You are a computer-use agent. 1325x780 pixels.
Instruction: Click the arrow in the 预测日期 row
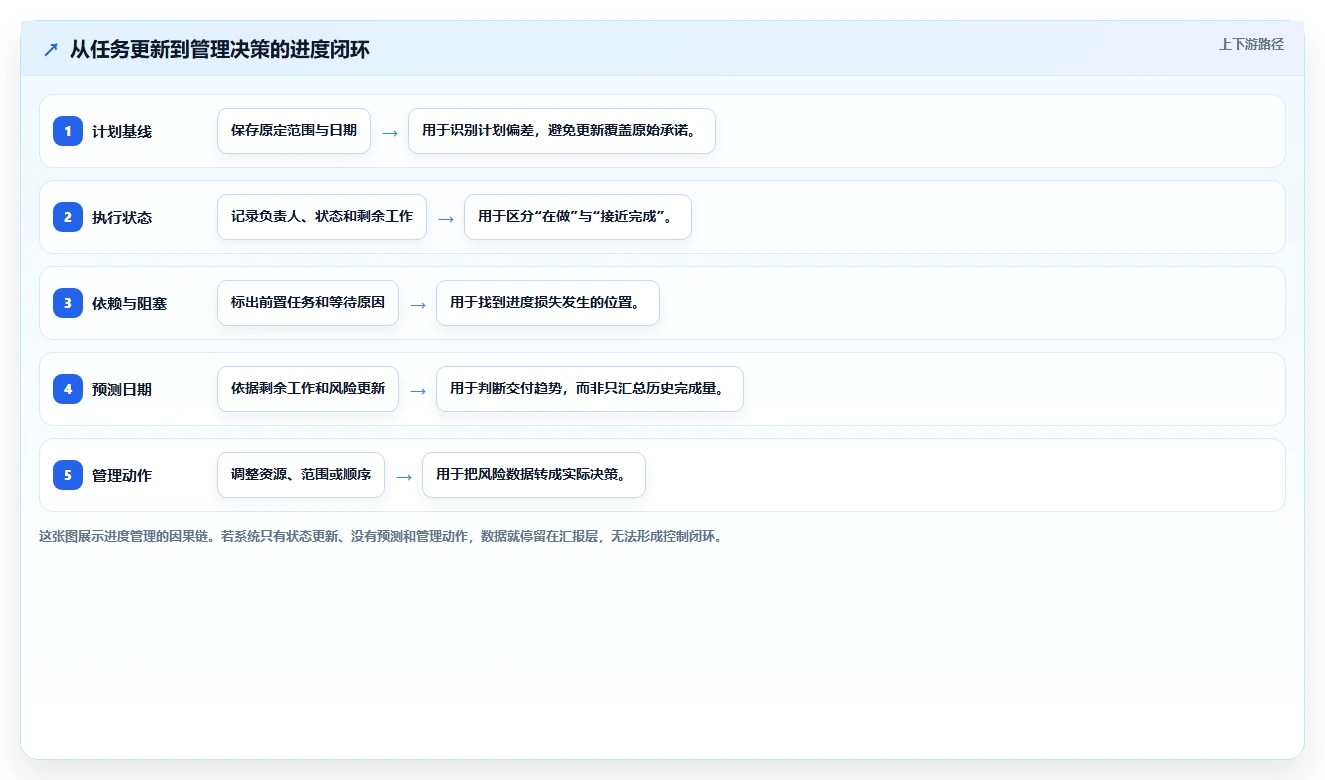[418, 390]
